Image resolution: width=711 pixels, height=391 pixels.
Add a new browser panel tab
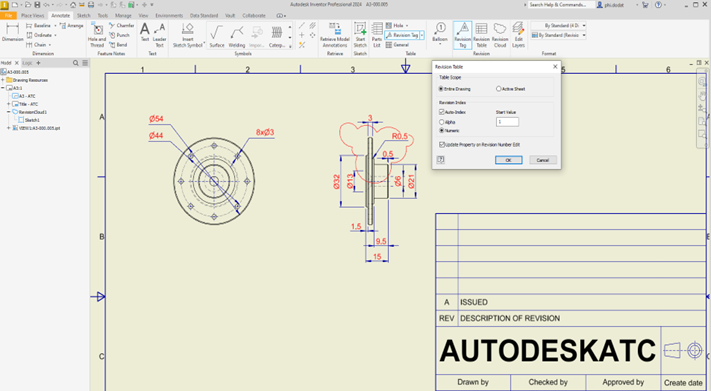coord(39,63)
